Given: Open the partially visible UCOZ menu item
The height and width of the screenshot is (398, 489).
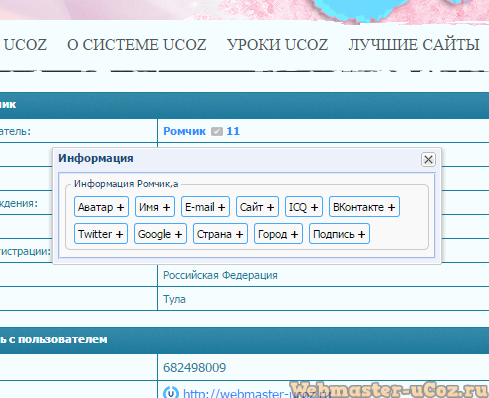Looking at the screenshot, I should pos(25,45).
